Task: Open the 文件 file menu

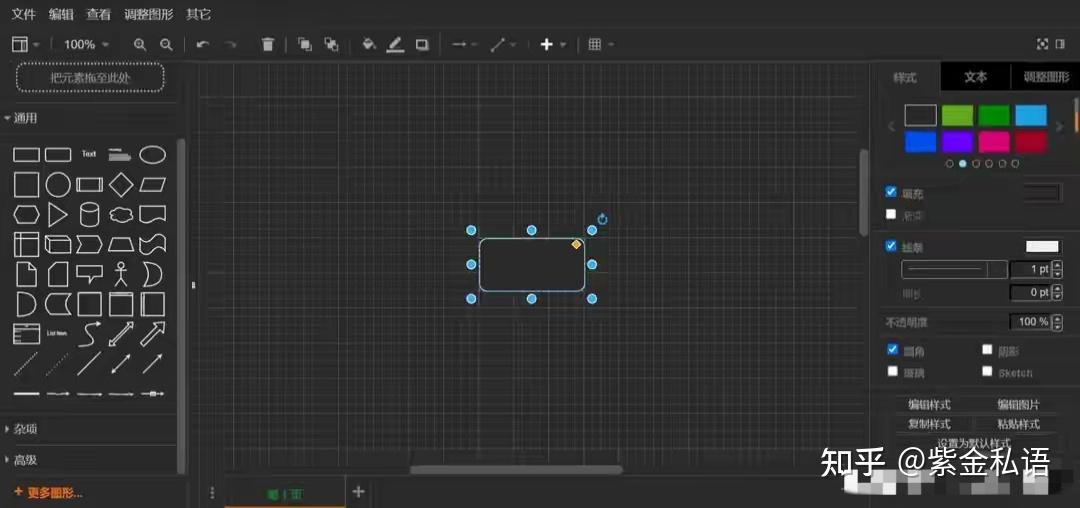Action: click(x=23, y=14)
